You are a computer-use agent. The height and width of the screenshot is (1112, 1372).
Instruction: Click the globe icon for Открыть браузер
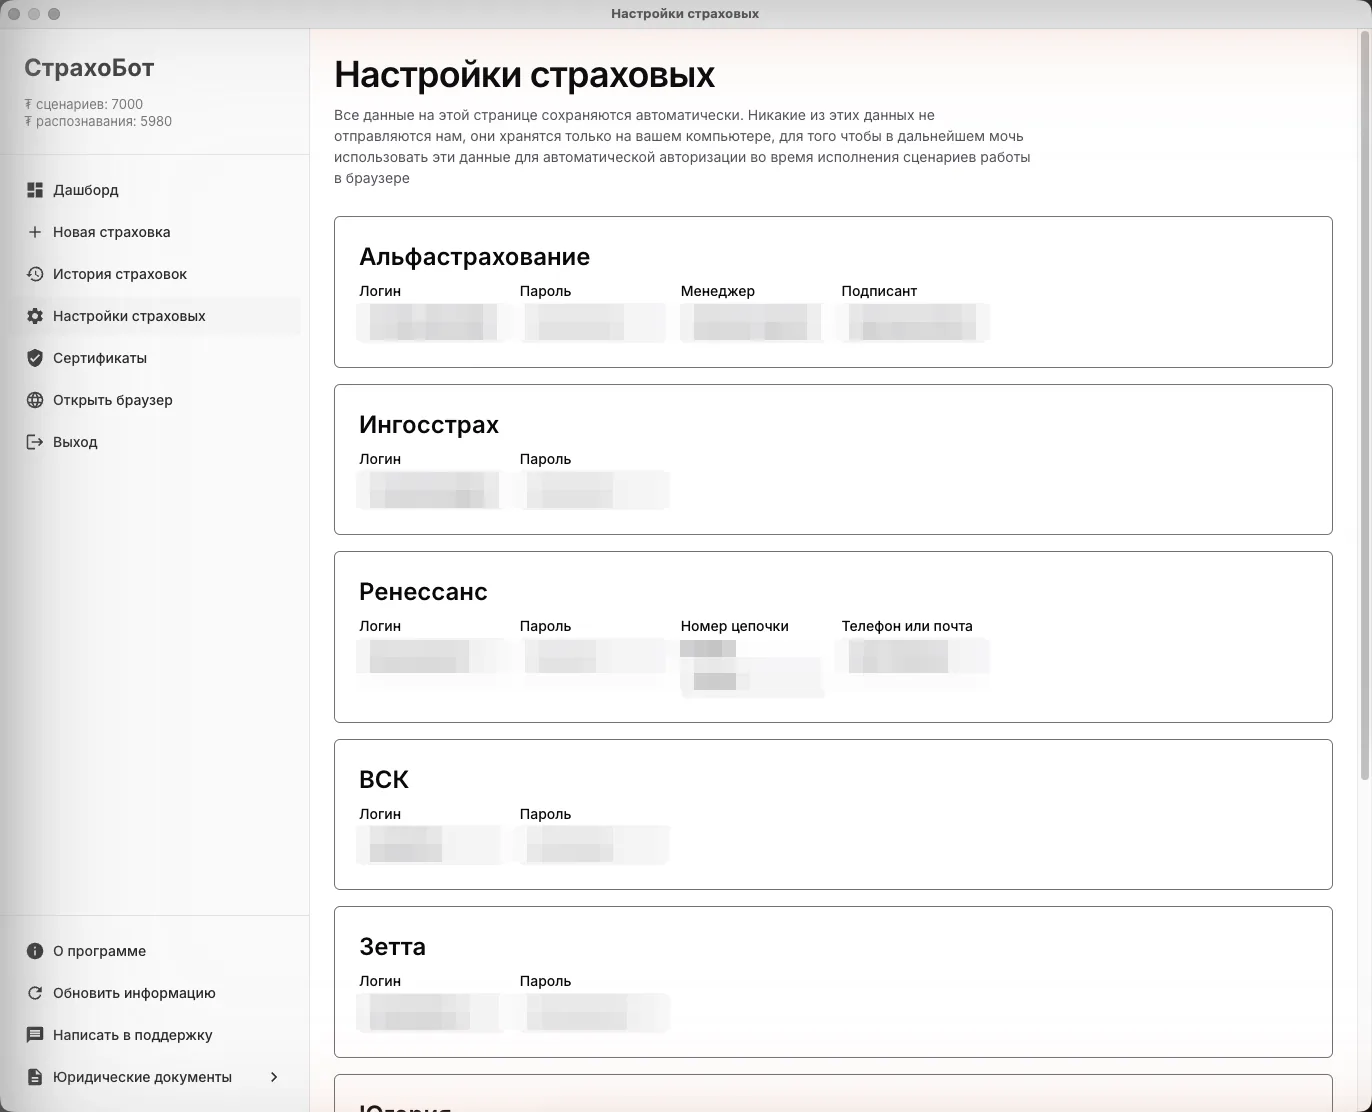point(35,400)
